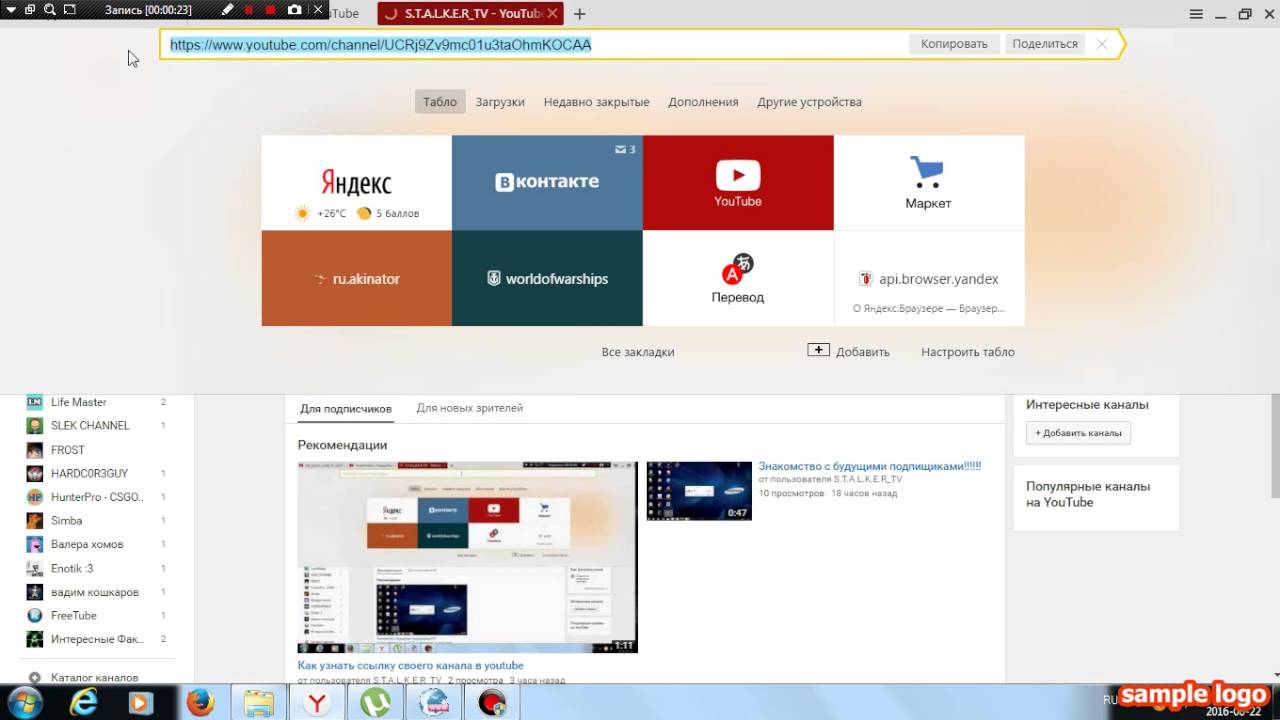Clear the address bar with the X
Screen dimensions: 1280x720
(x=1102, y=44)
